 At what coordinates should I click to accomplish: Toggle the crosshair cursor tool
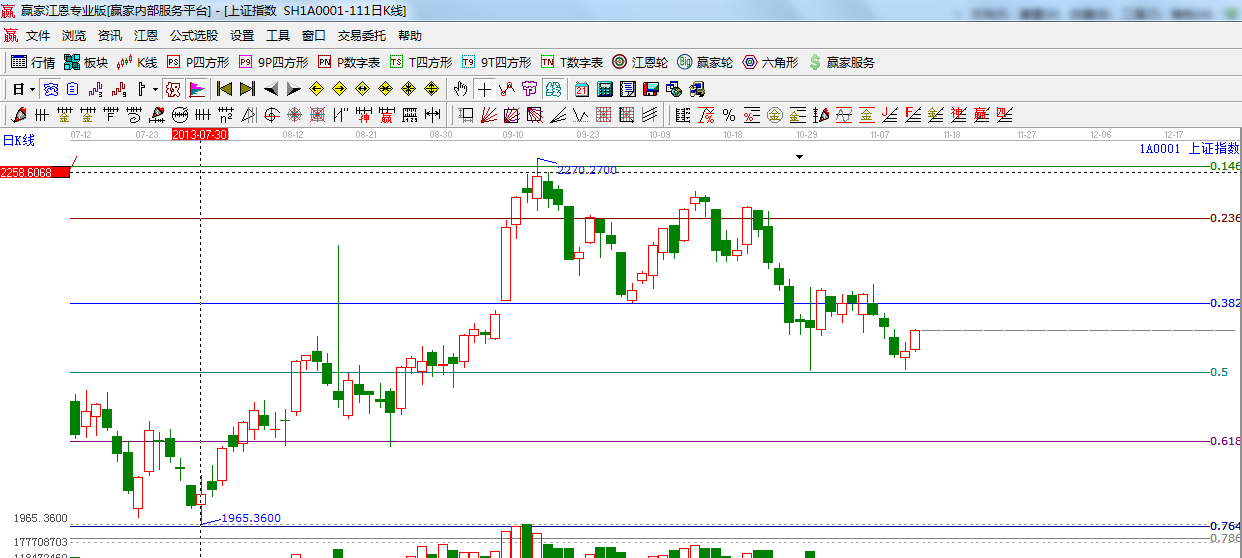click(484, 89)
